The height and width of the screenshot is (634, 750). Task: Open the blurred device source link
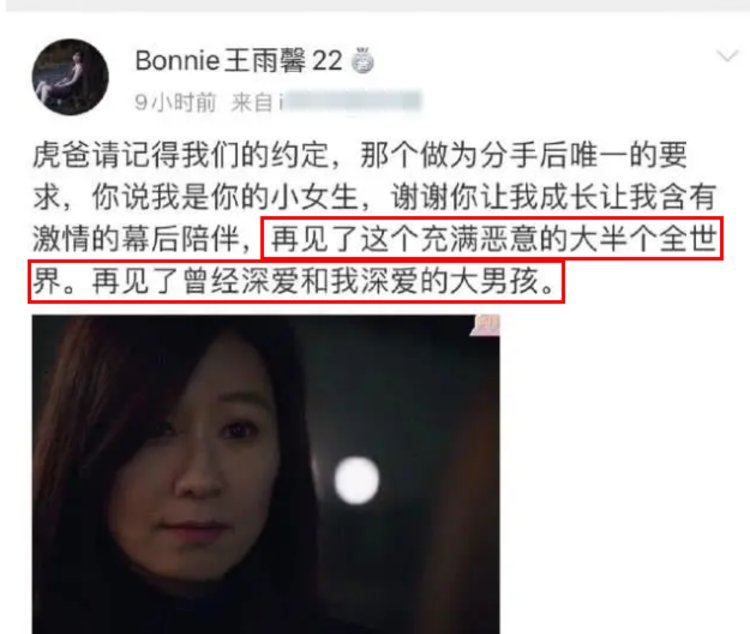click(351, 101)
